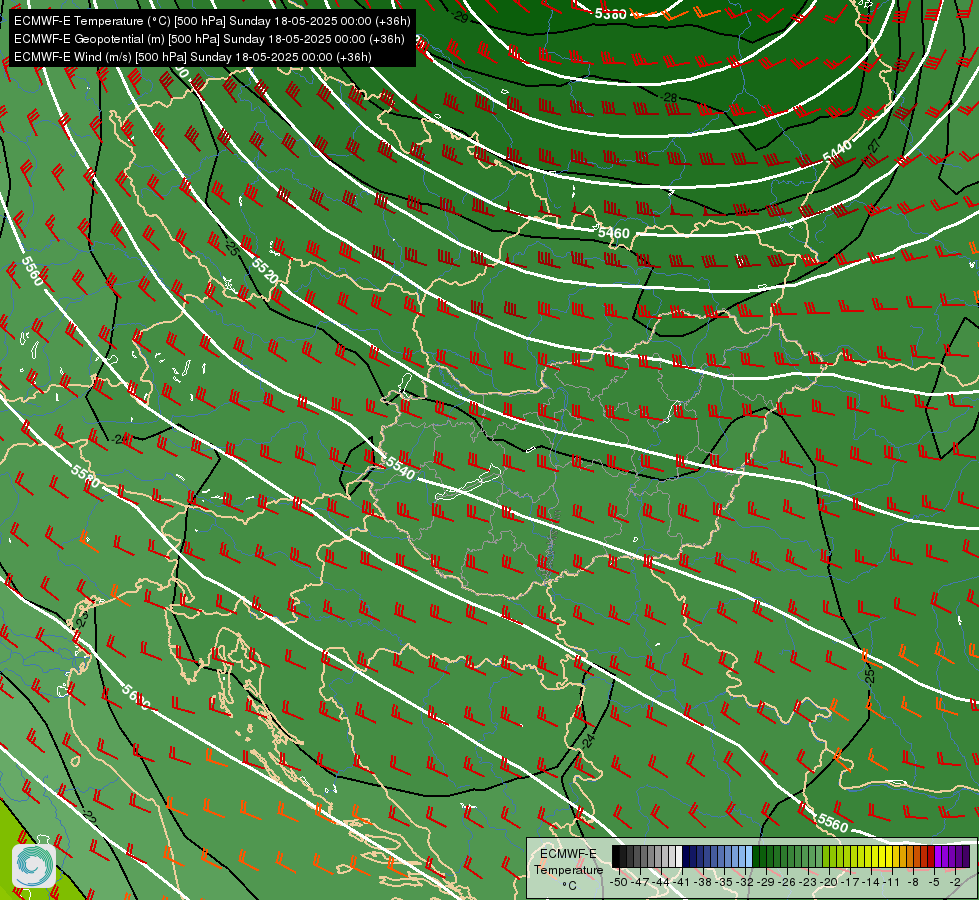Click the -8 legend tick label
This screenshot has width=979, height=900.
point(913,883)
